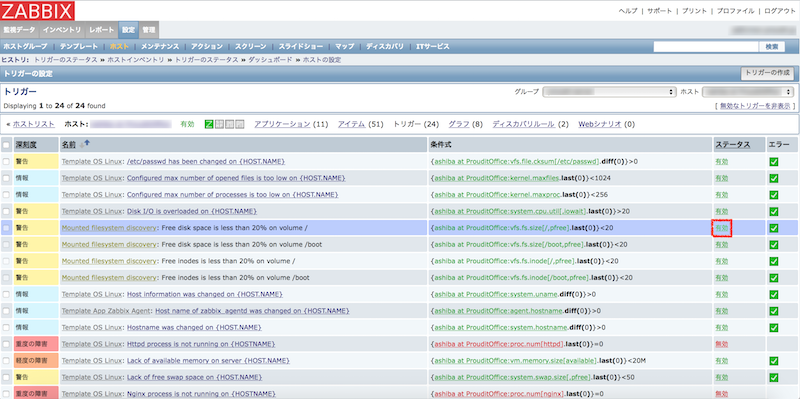Screen dimensions: 800x399
Task: Tick checkbox for /etc/passwd changed trigger
Action: pyautogui.click(x=6, y=162)
